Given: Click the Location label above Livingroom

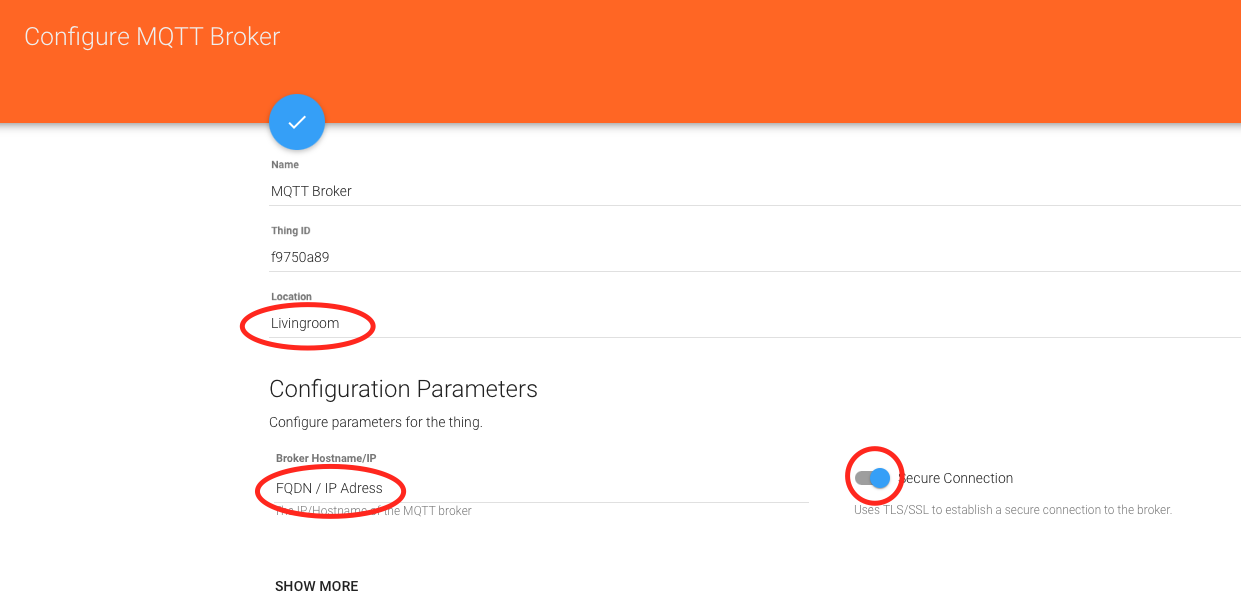Looking at the screenshot, I should coord(291,296).
